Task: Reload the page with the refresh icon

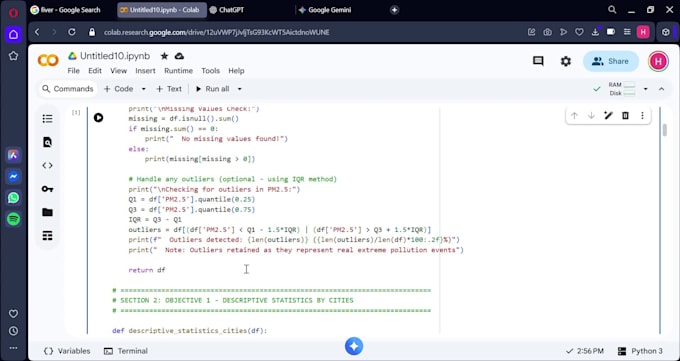Action: (72, 32)
